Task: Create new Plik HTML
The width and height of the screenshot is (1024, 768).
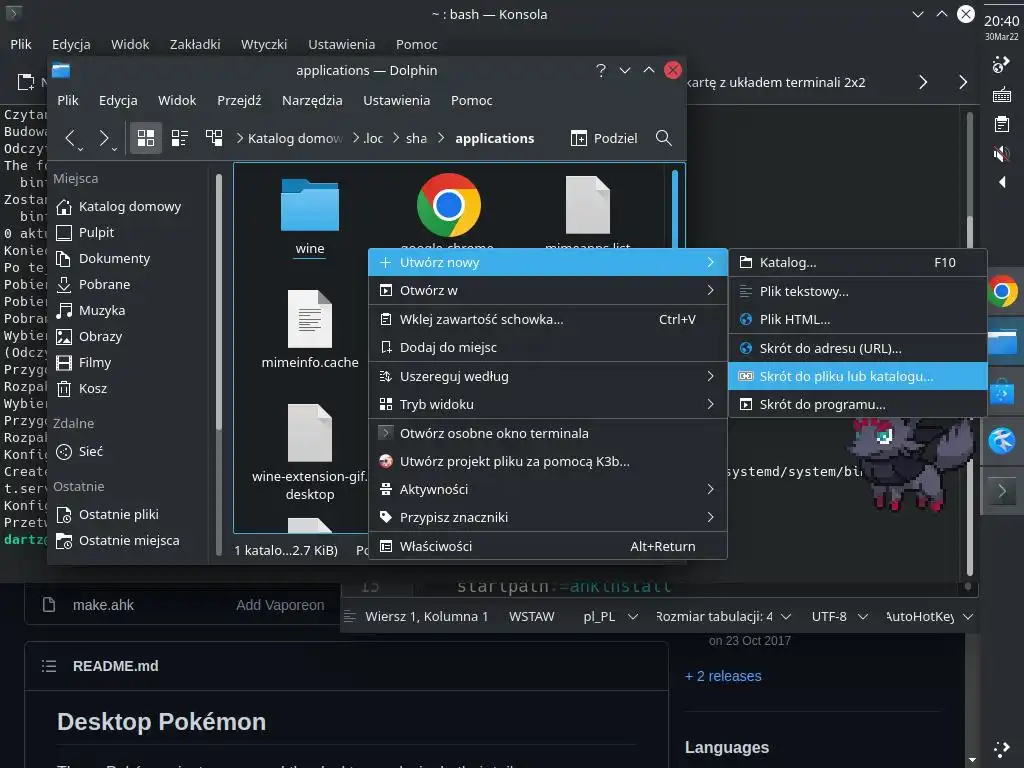Action: 857,319
